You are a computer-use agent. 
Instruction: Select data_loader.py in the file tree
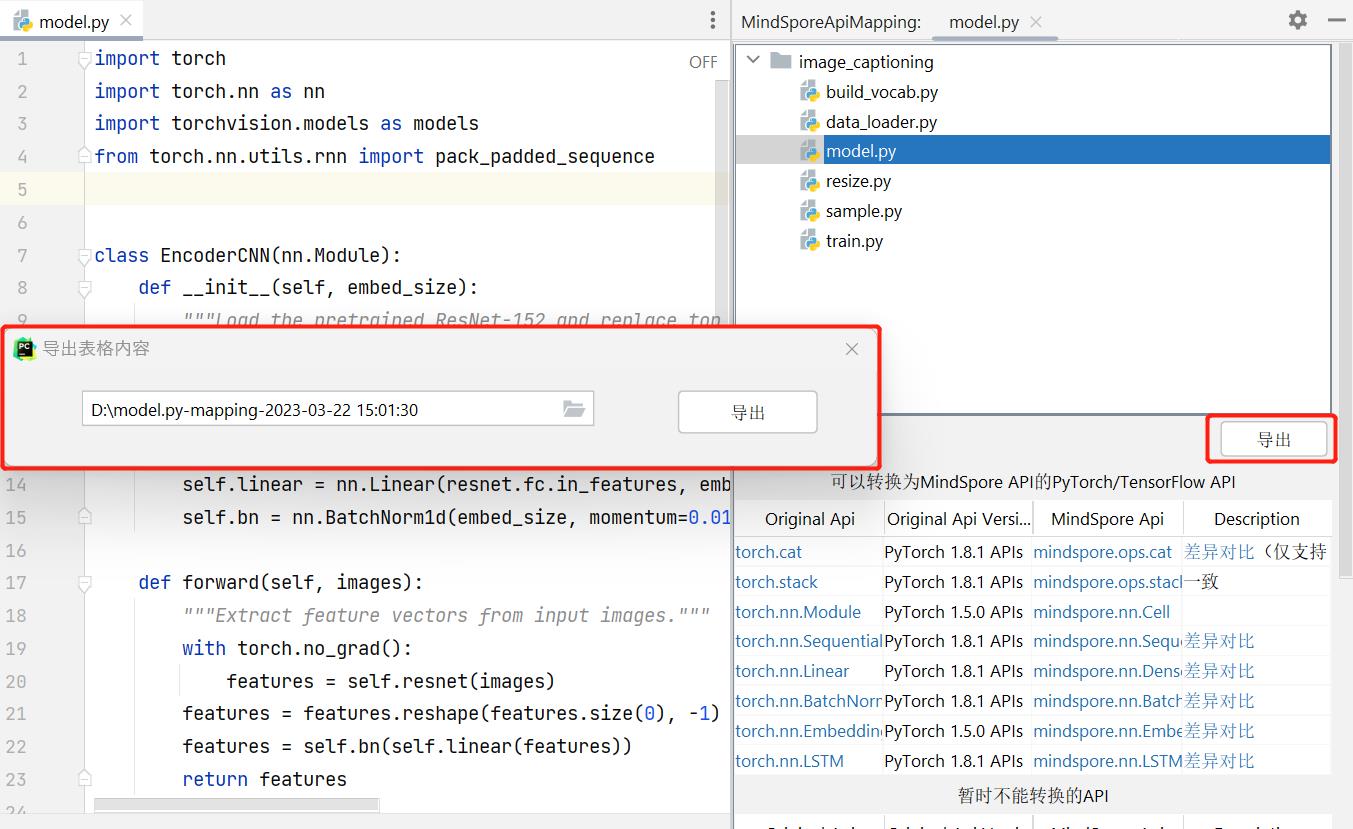(881, 122)
